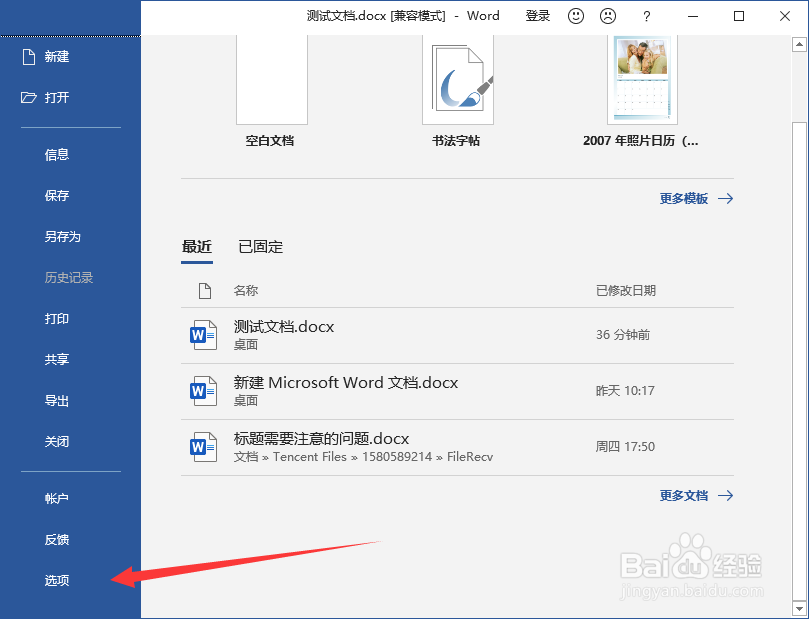The width and height of the screenshot is (809, 619).
Task: Click the Tencent Files path text
Action: coord(310,457)
